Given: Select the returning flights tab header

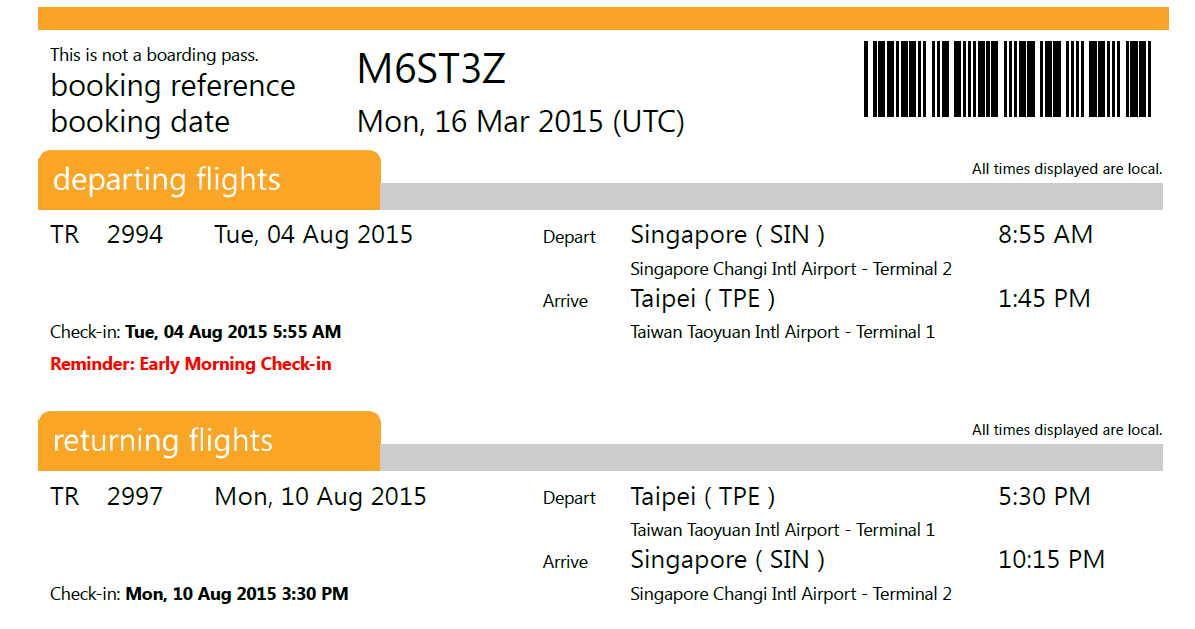Looking at the screenshot, I should pyautogui.click(x=209, y=441).
